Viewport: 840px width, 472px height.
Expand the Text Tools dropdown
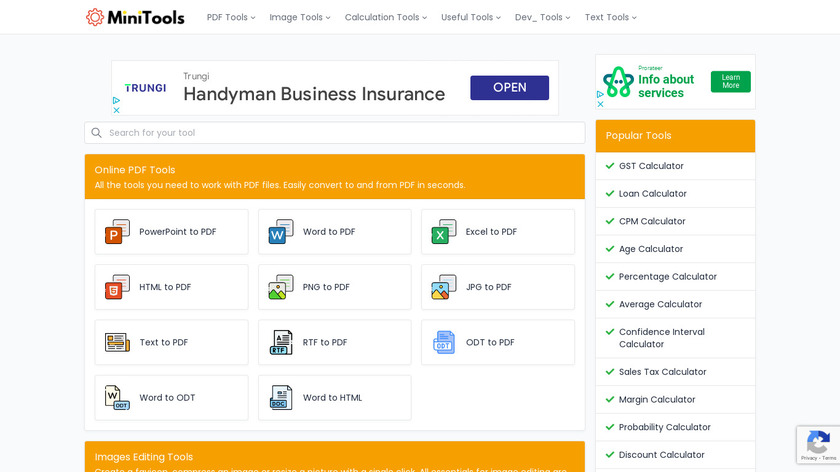pyautogui.click(x=610, y=17)
